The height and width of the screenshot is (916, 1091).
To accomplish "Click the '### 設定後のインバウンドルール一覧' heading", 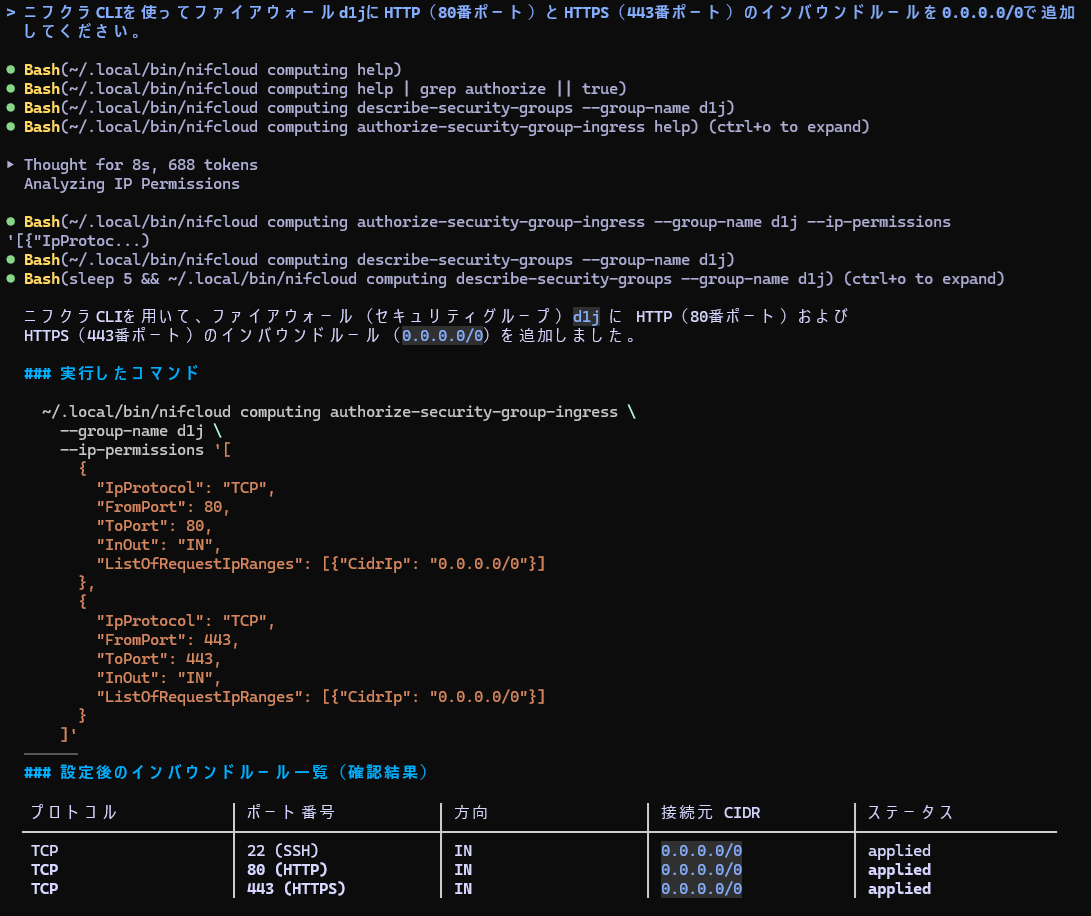I will (x=226, y=772).
